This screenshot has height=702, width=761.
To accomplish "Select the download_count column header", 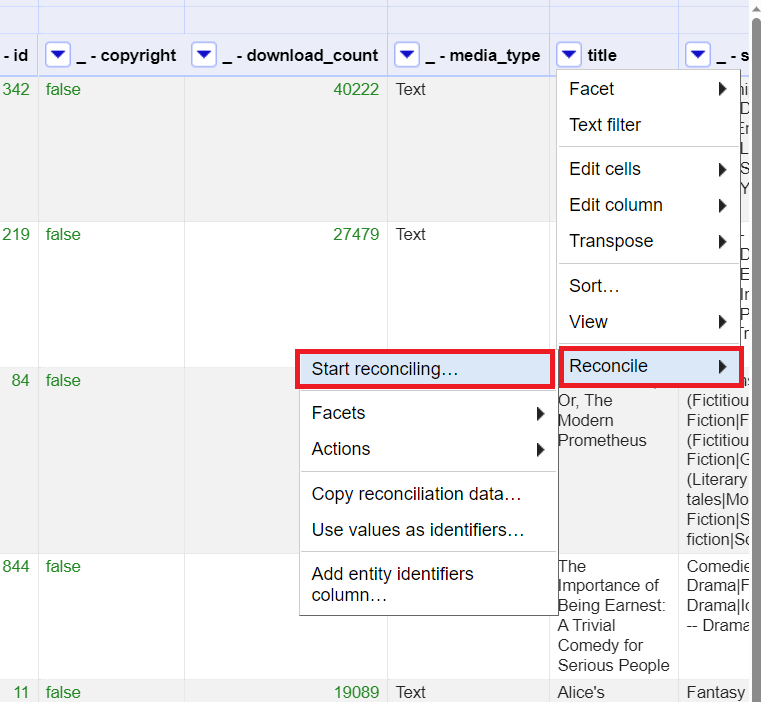I will tap(300, 55).
